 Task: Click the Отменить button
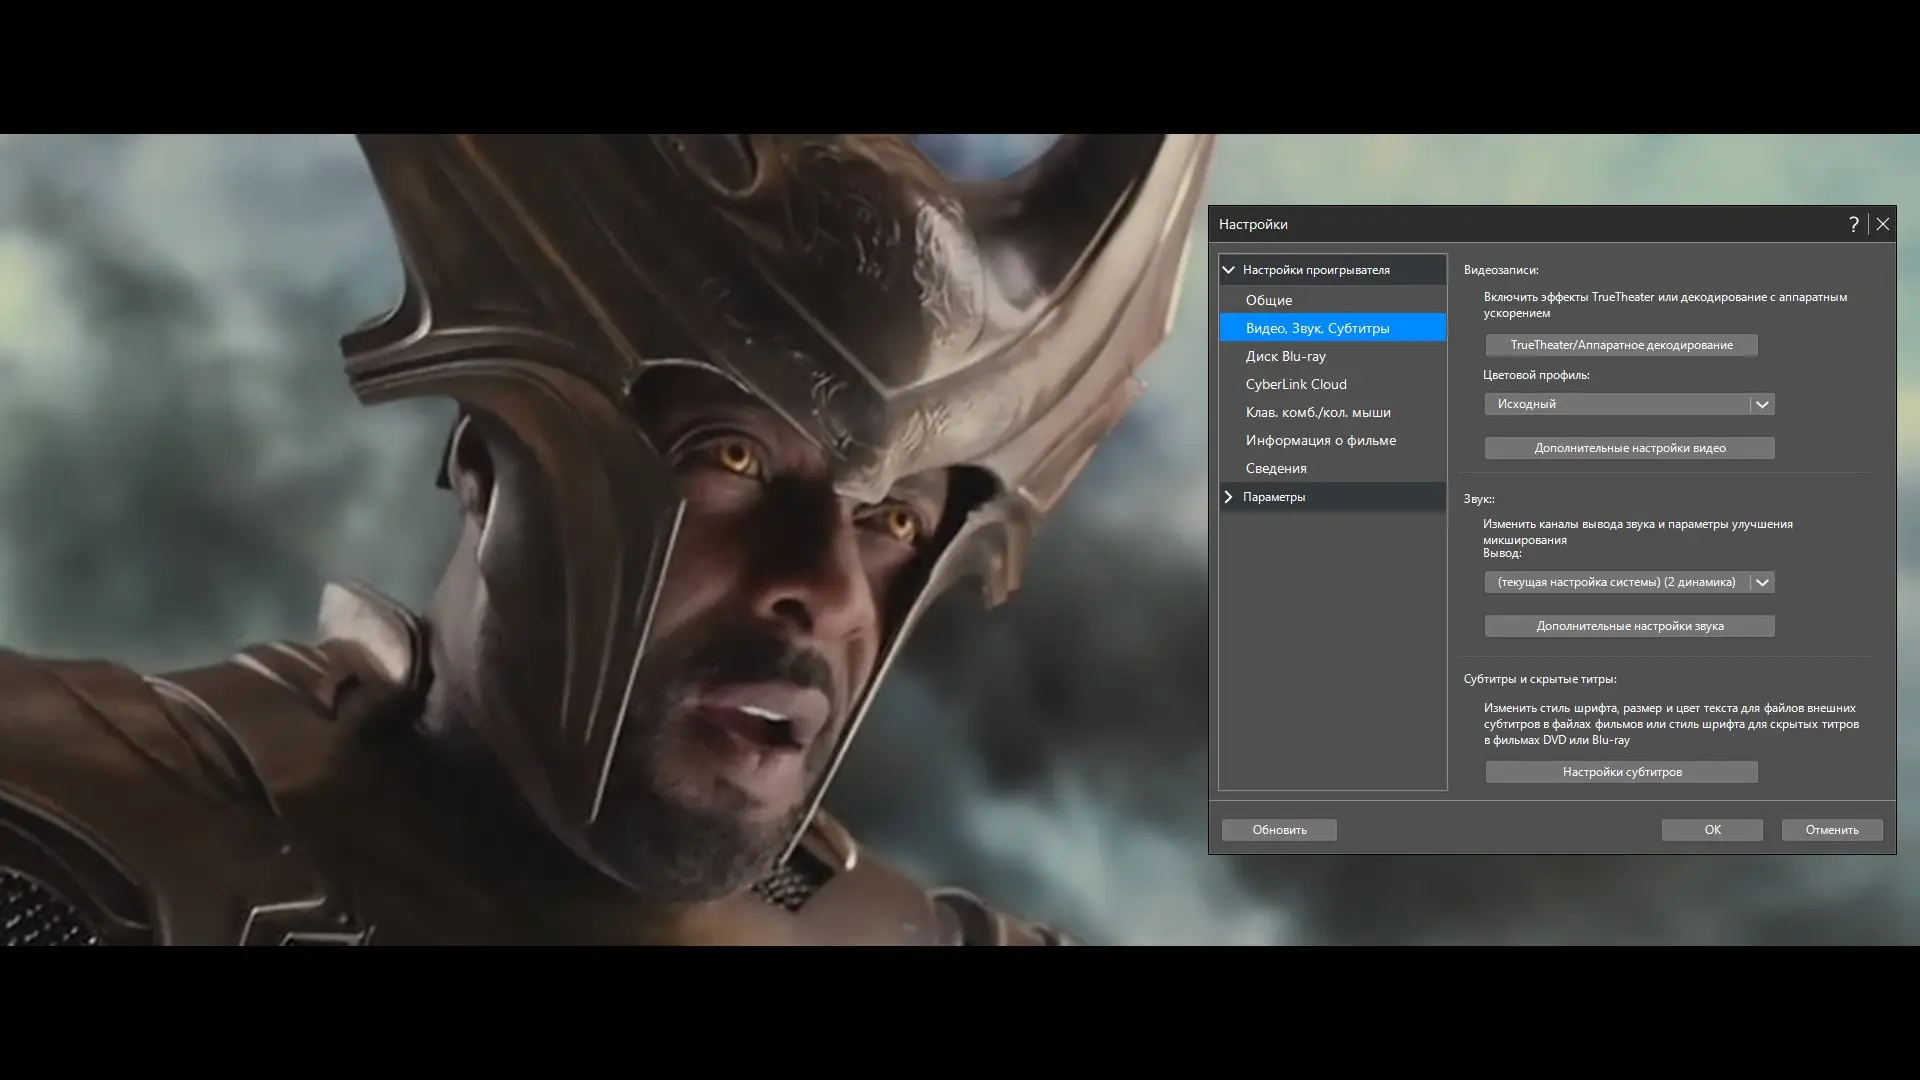click(1831, 830)
